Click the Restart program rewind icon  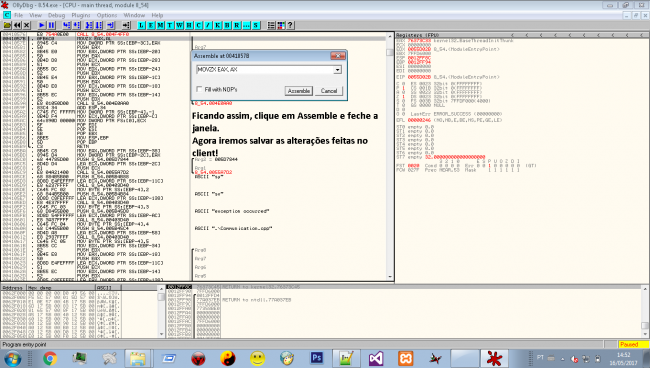(x=17, y=25)
